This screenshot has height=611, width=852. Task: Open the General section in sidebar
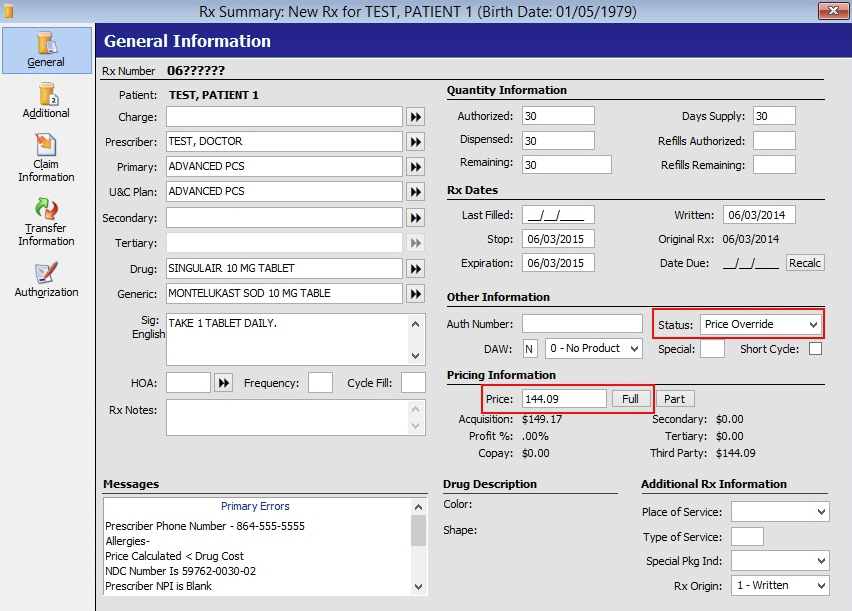tap(46, 50)
